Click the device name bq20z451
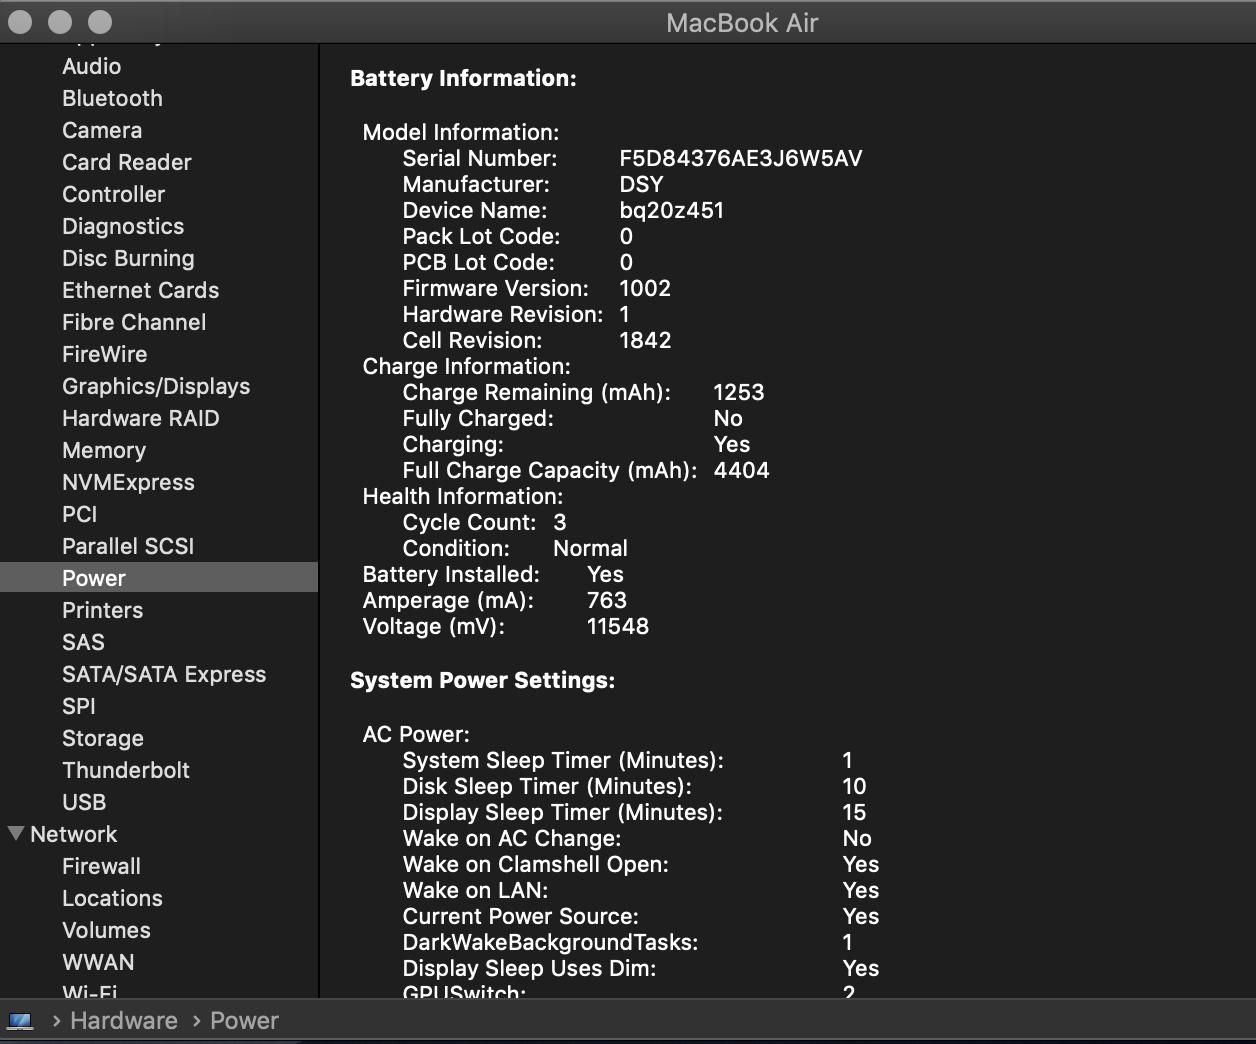The height and width of the screenshot is (1044, 1256). tap(671, 210)
